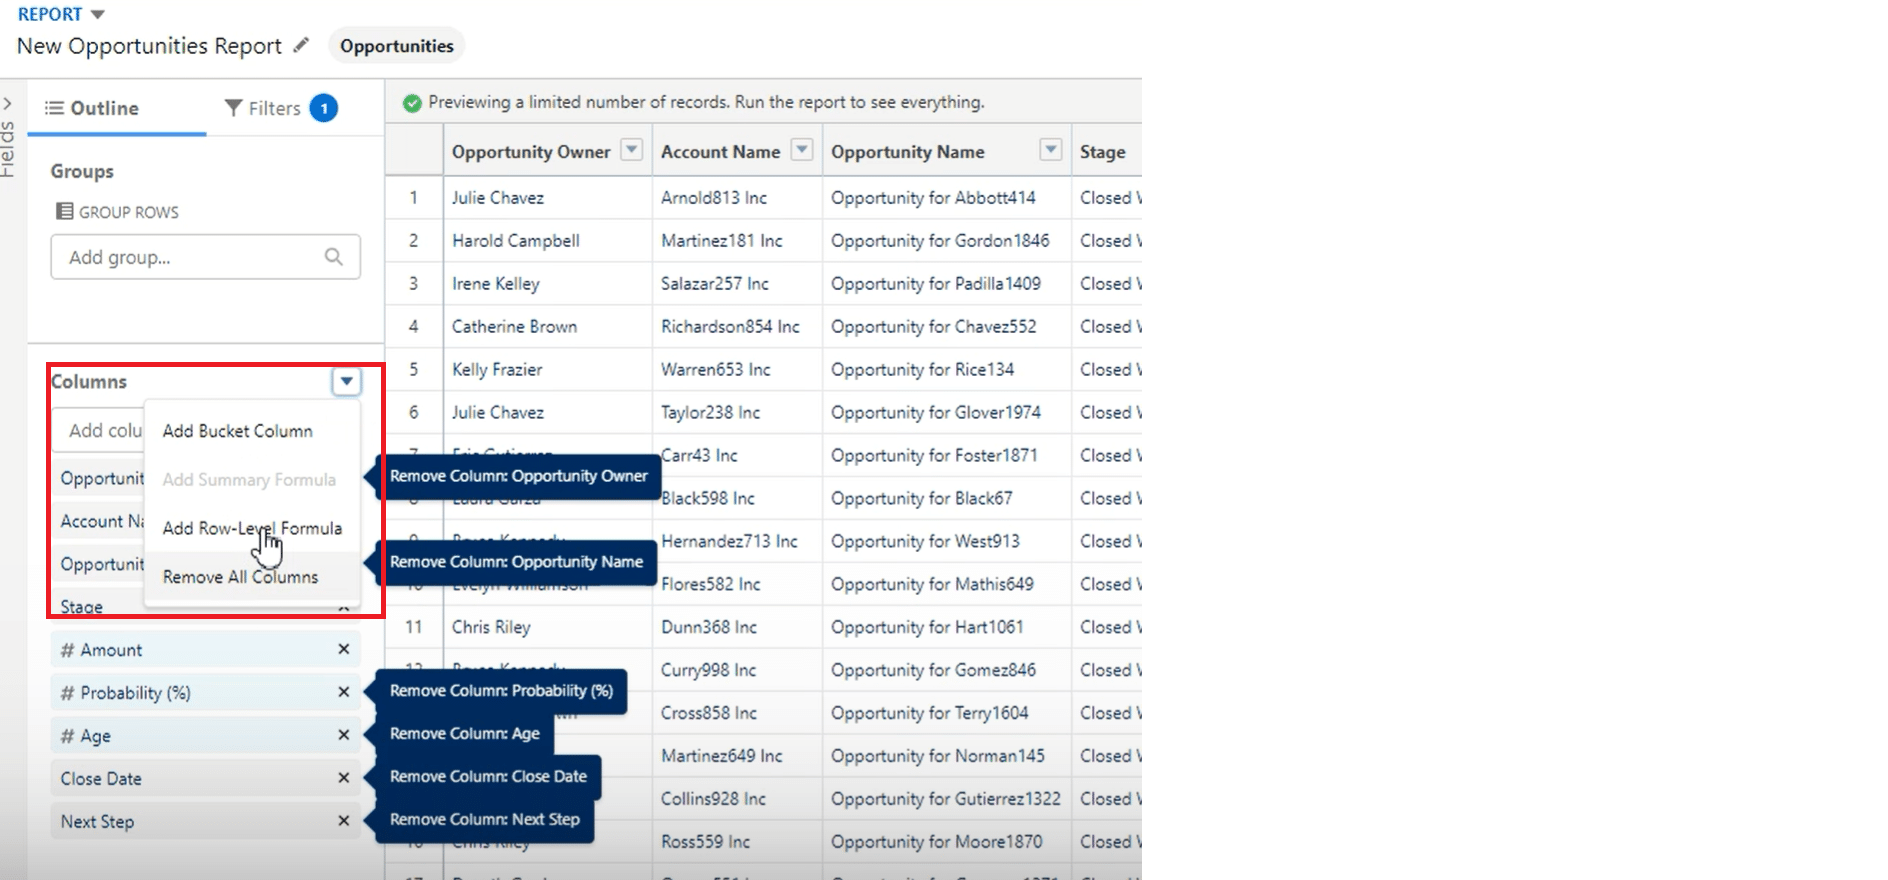1888x880 pixels.
Task: Click the search icon in Add group field
Action: 334,258
